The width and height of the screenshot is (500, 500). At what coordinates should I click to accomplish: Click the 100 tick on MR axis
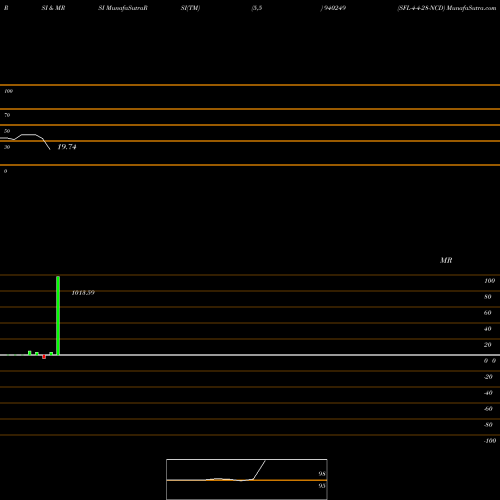click(489, 281)
